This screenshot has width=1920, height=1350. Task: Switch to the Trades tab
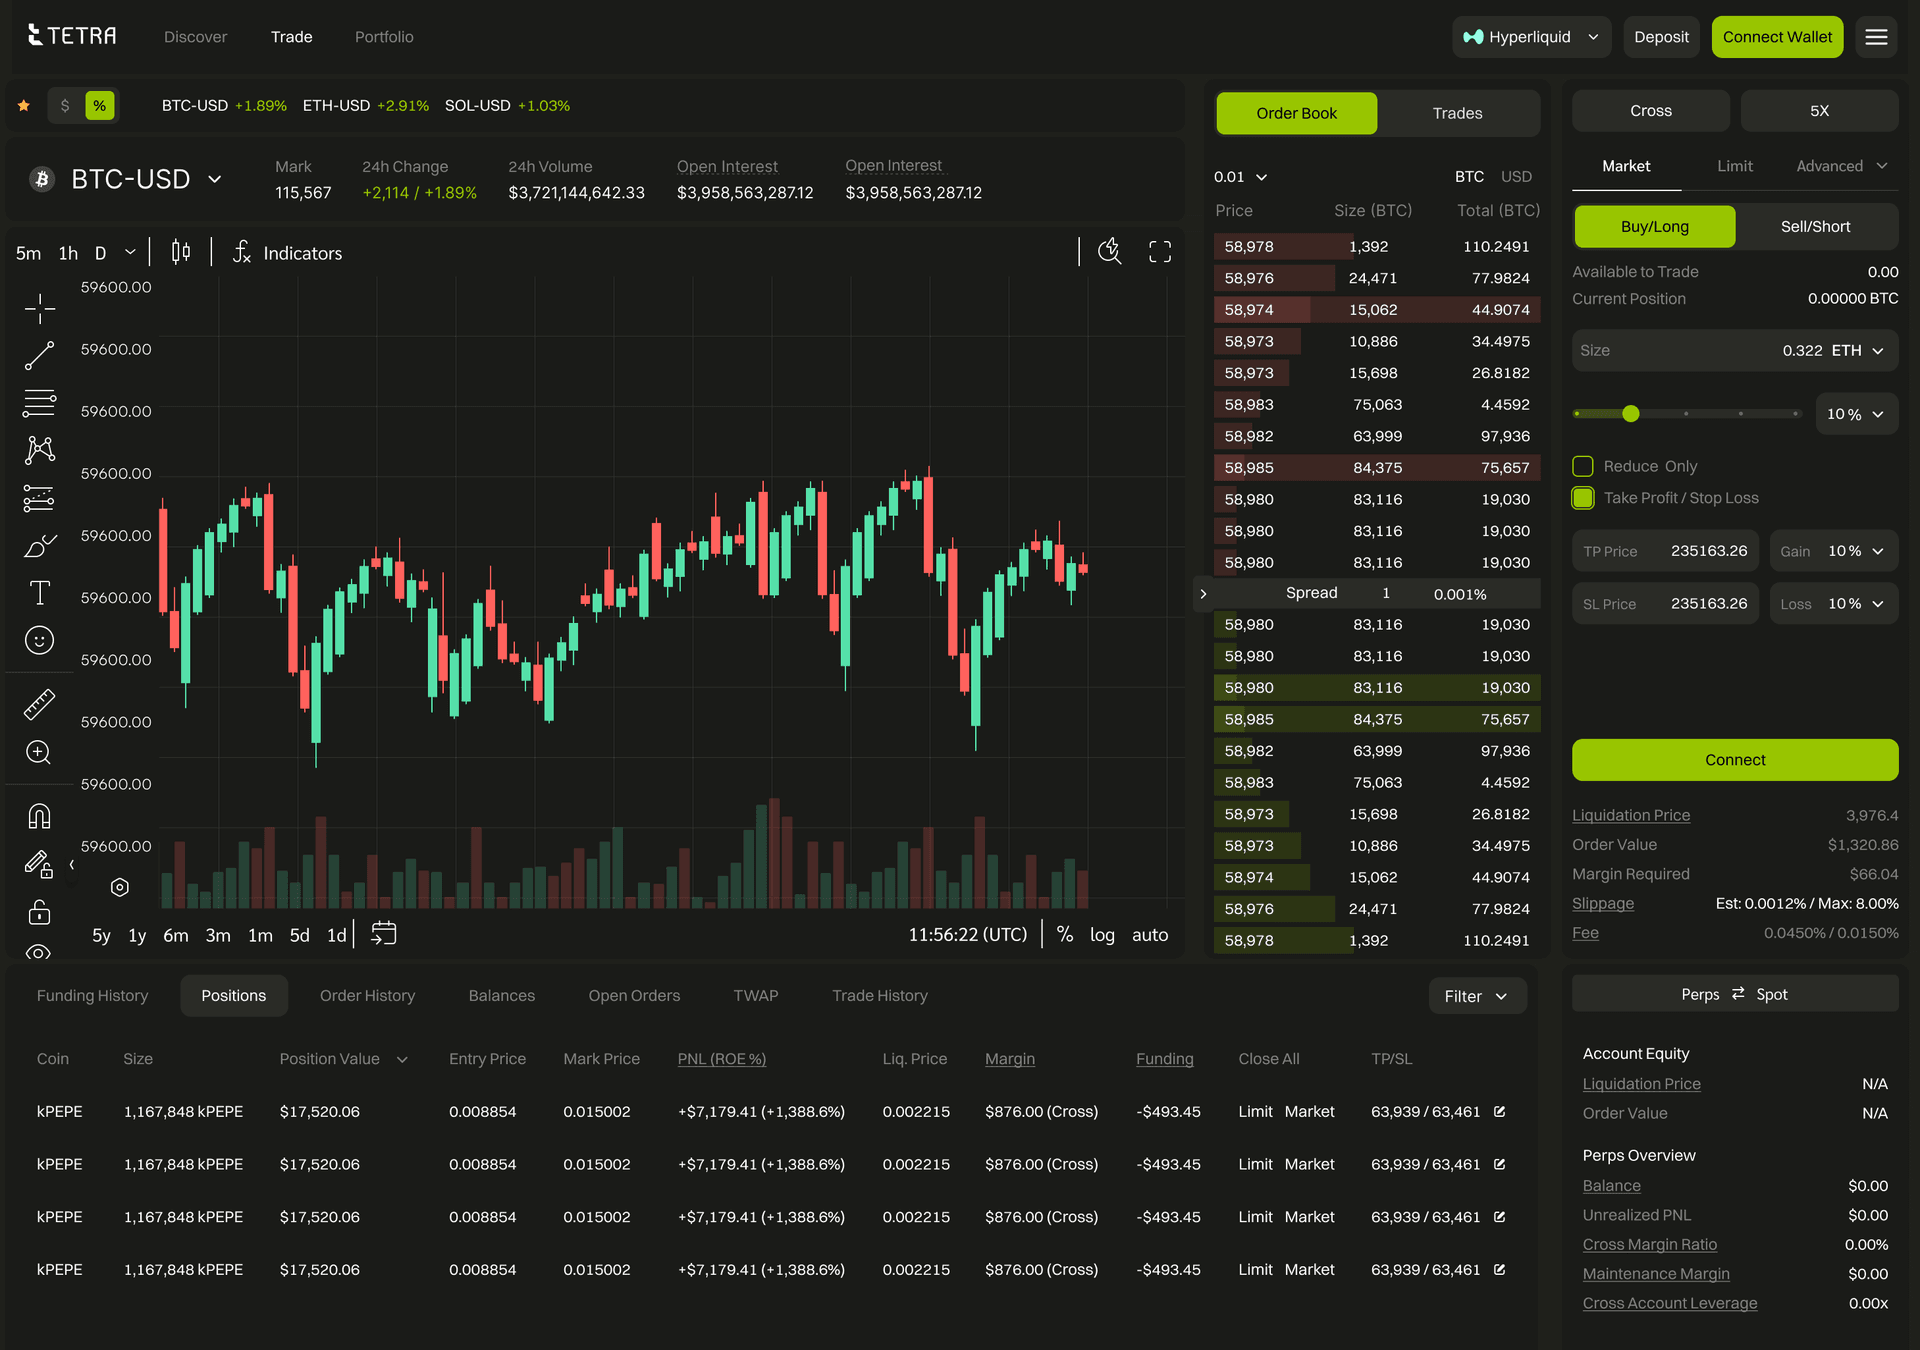(x=1458, y=113)
